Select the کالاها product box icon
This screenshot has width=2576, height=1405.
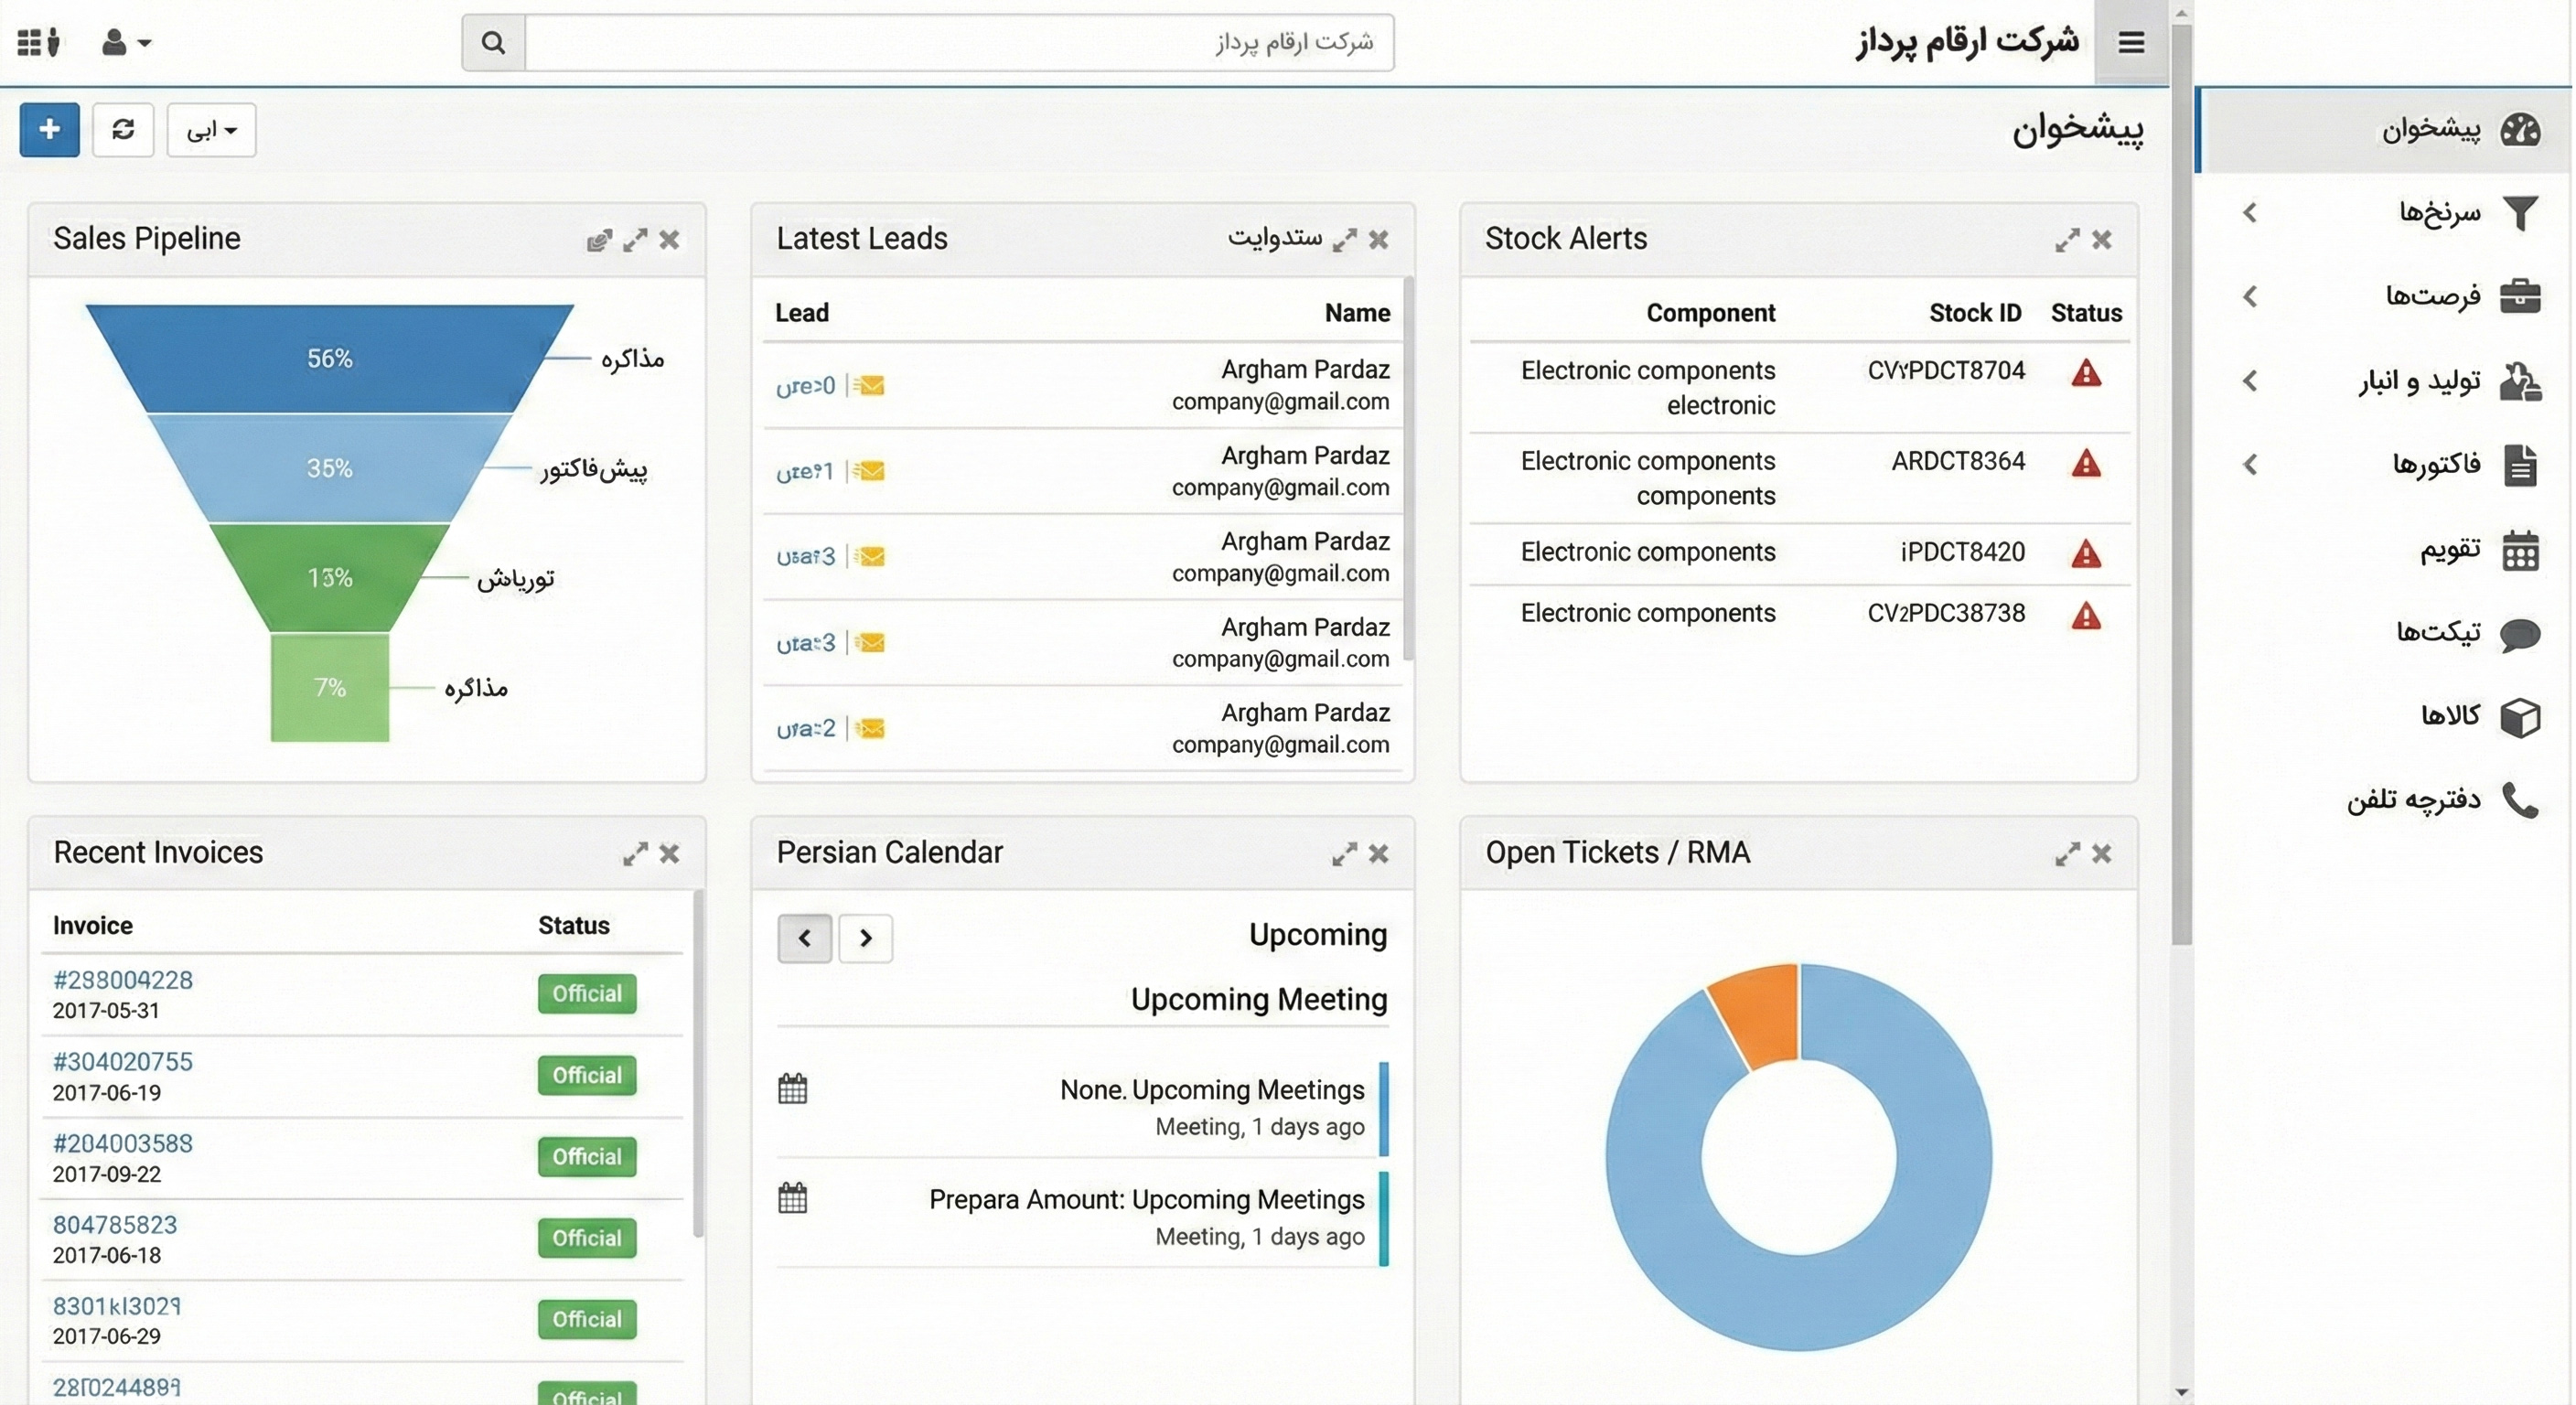point(2522,717)
